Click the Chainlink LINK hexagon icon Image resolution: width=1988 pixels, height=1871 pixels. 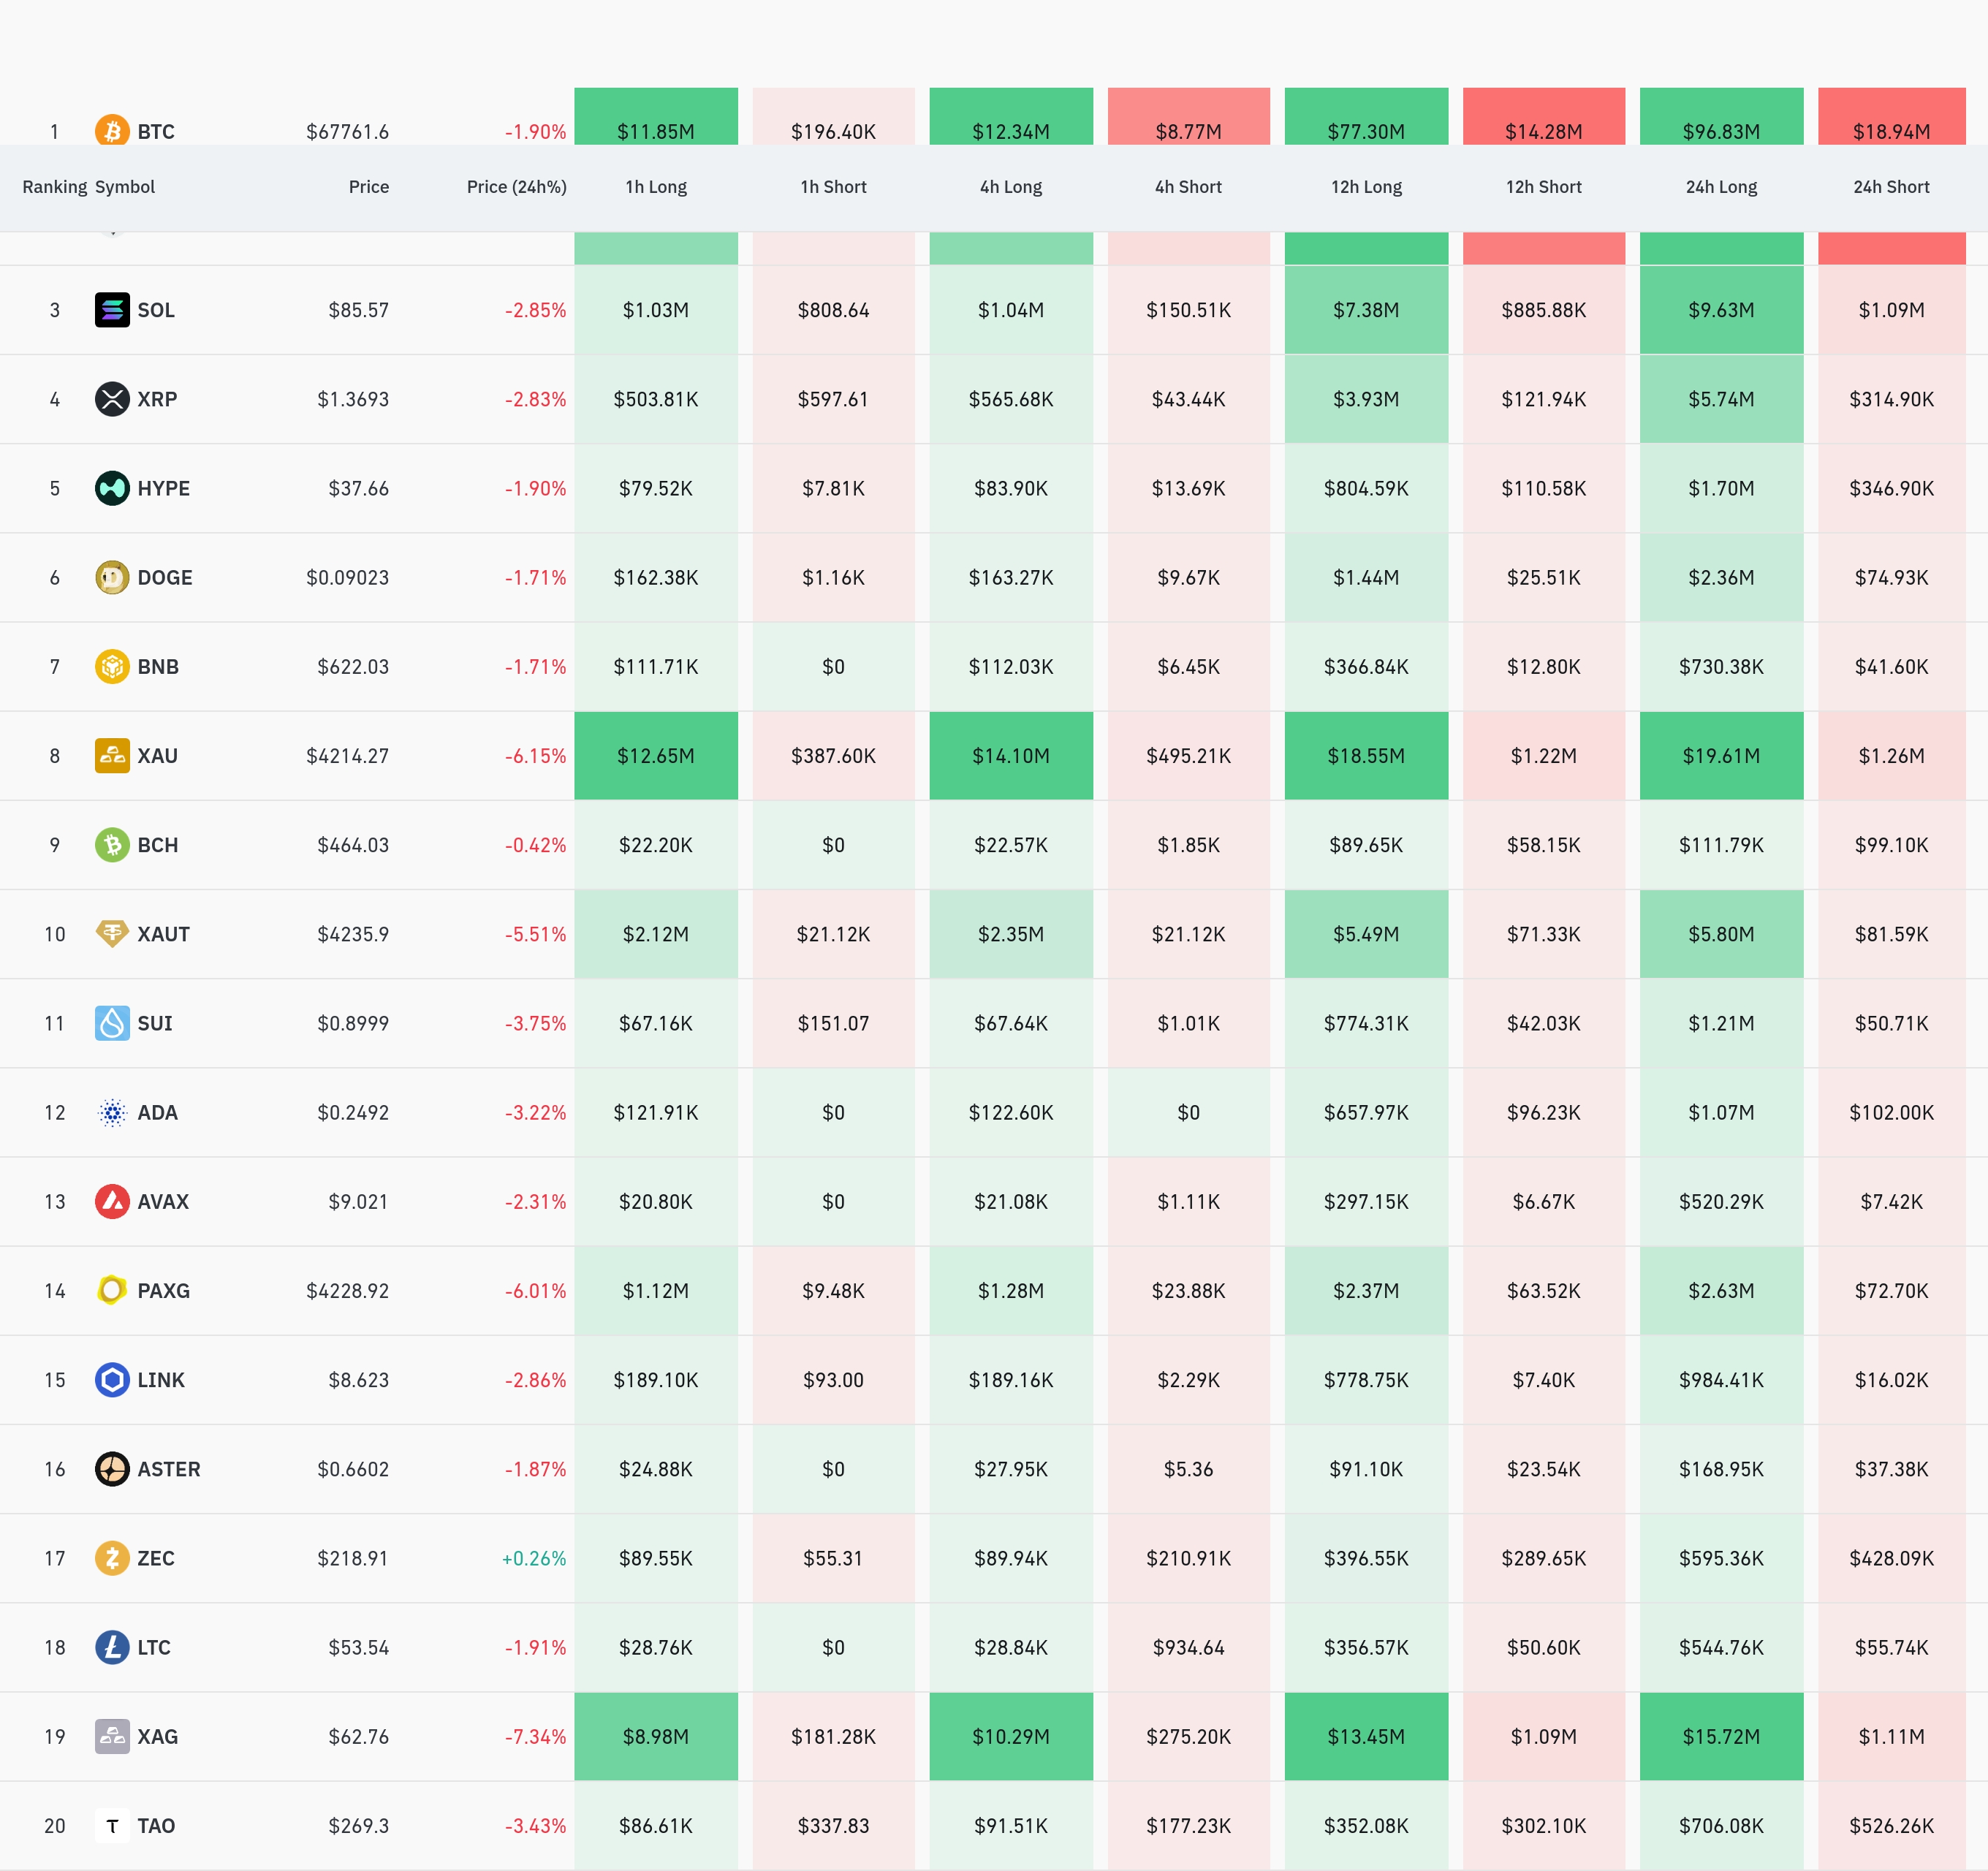pos(112,1380)
